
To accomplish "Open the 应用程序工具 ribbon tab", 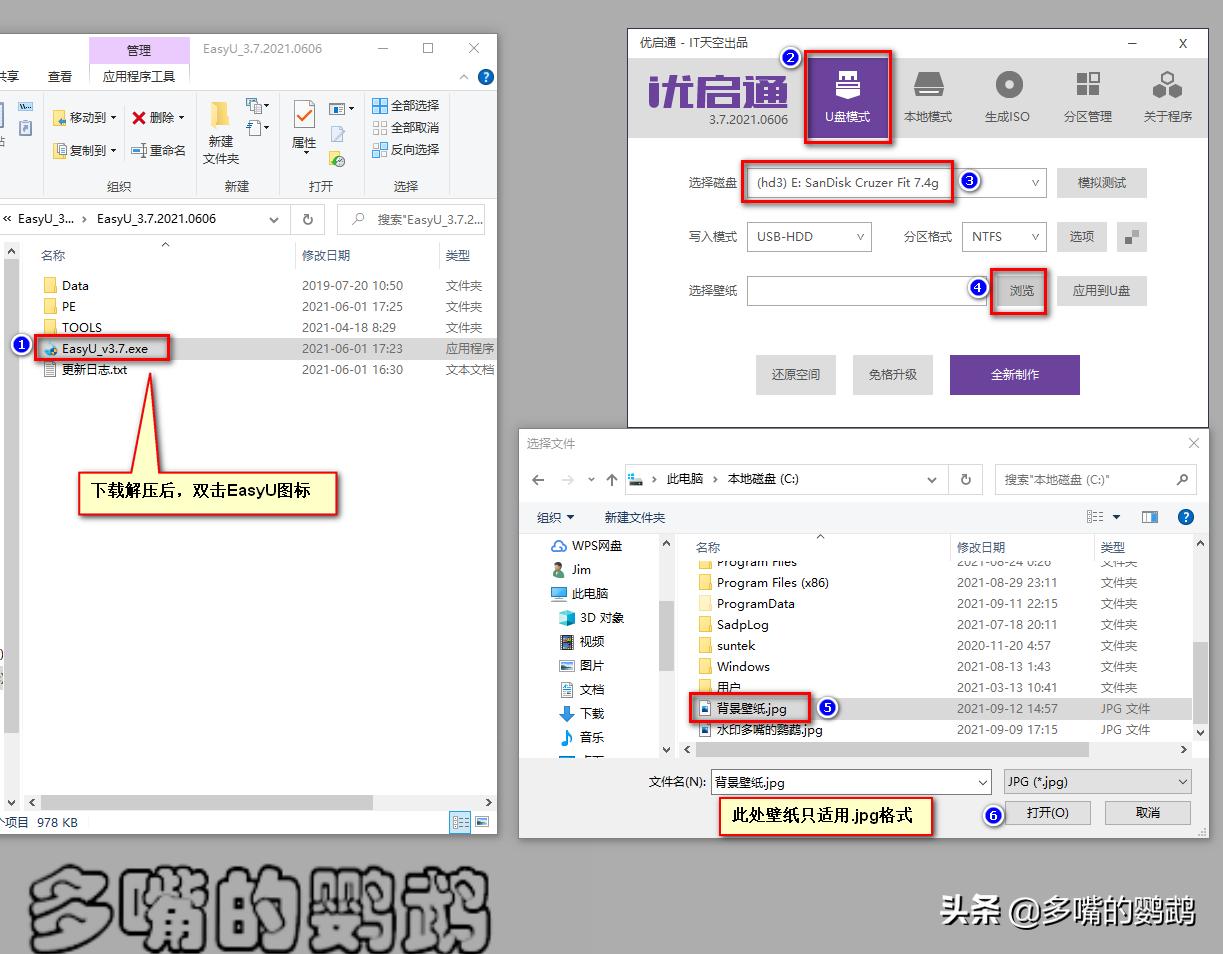I will (x=139, y=76).
